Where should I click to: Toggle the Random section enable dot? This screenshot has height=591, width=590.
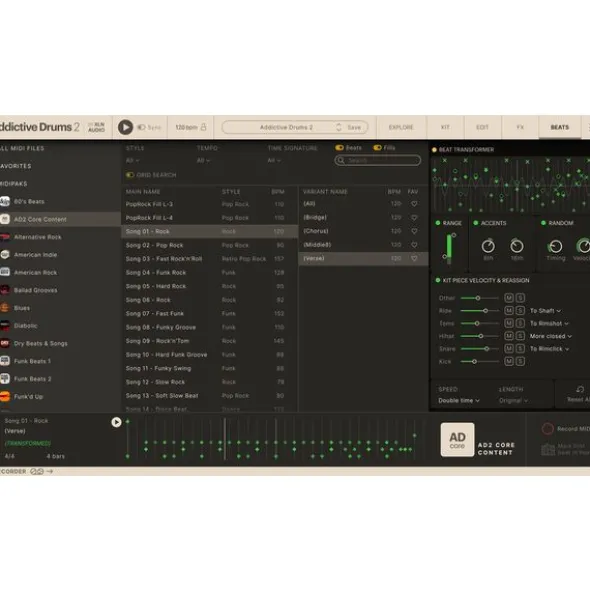543,223
